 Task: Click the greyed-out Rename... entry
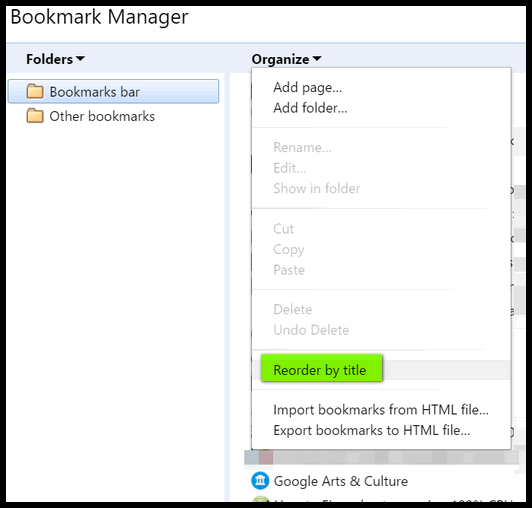click(x=302, y=147)
